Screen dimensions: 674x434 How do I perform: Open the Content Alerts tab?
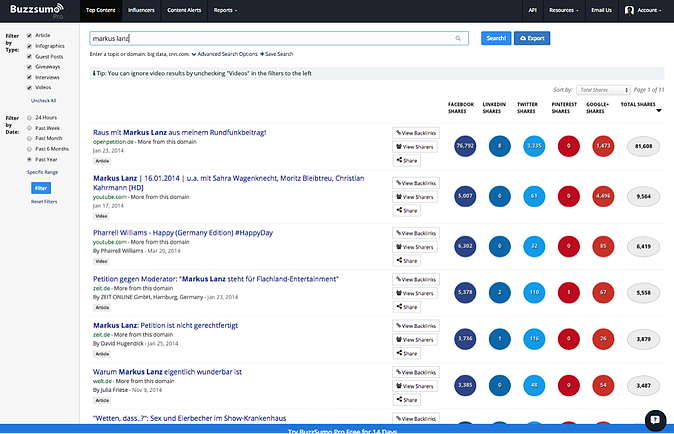[184, 10]
